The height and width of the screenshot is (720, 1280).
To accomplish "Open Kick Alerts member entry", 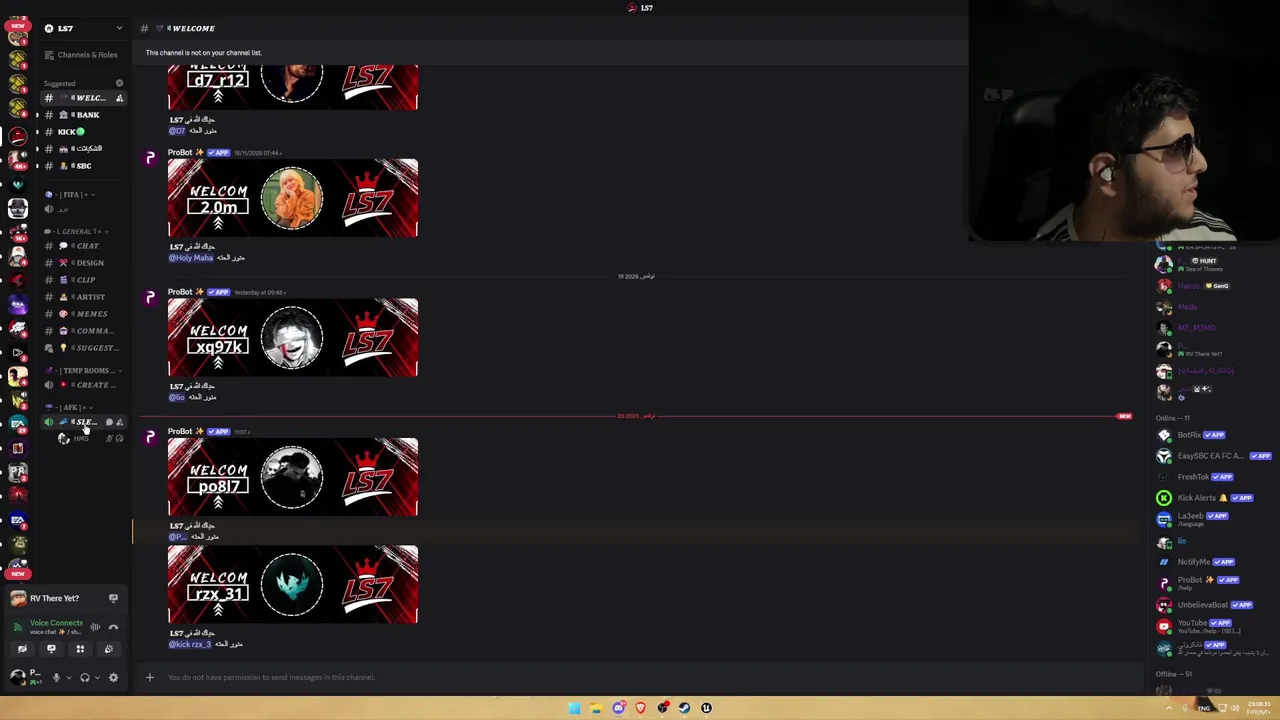I will (x=1212, y=498).
